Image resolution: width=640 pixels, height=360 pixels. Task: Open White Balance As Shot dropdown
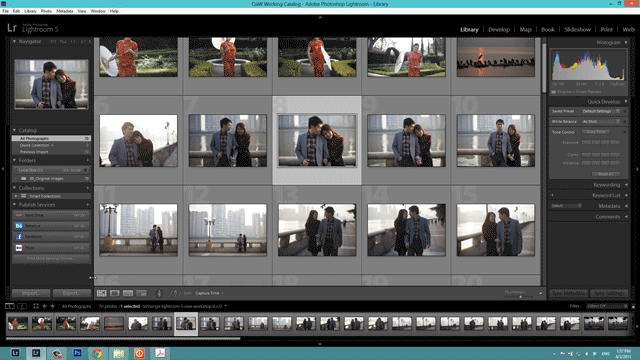[600, 122]
